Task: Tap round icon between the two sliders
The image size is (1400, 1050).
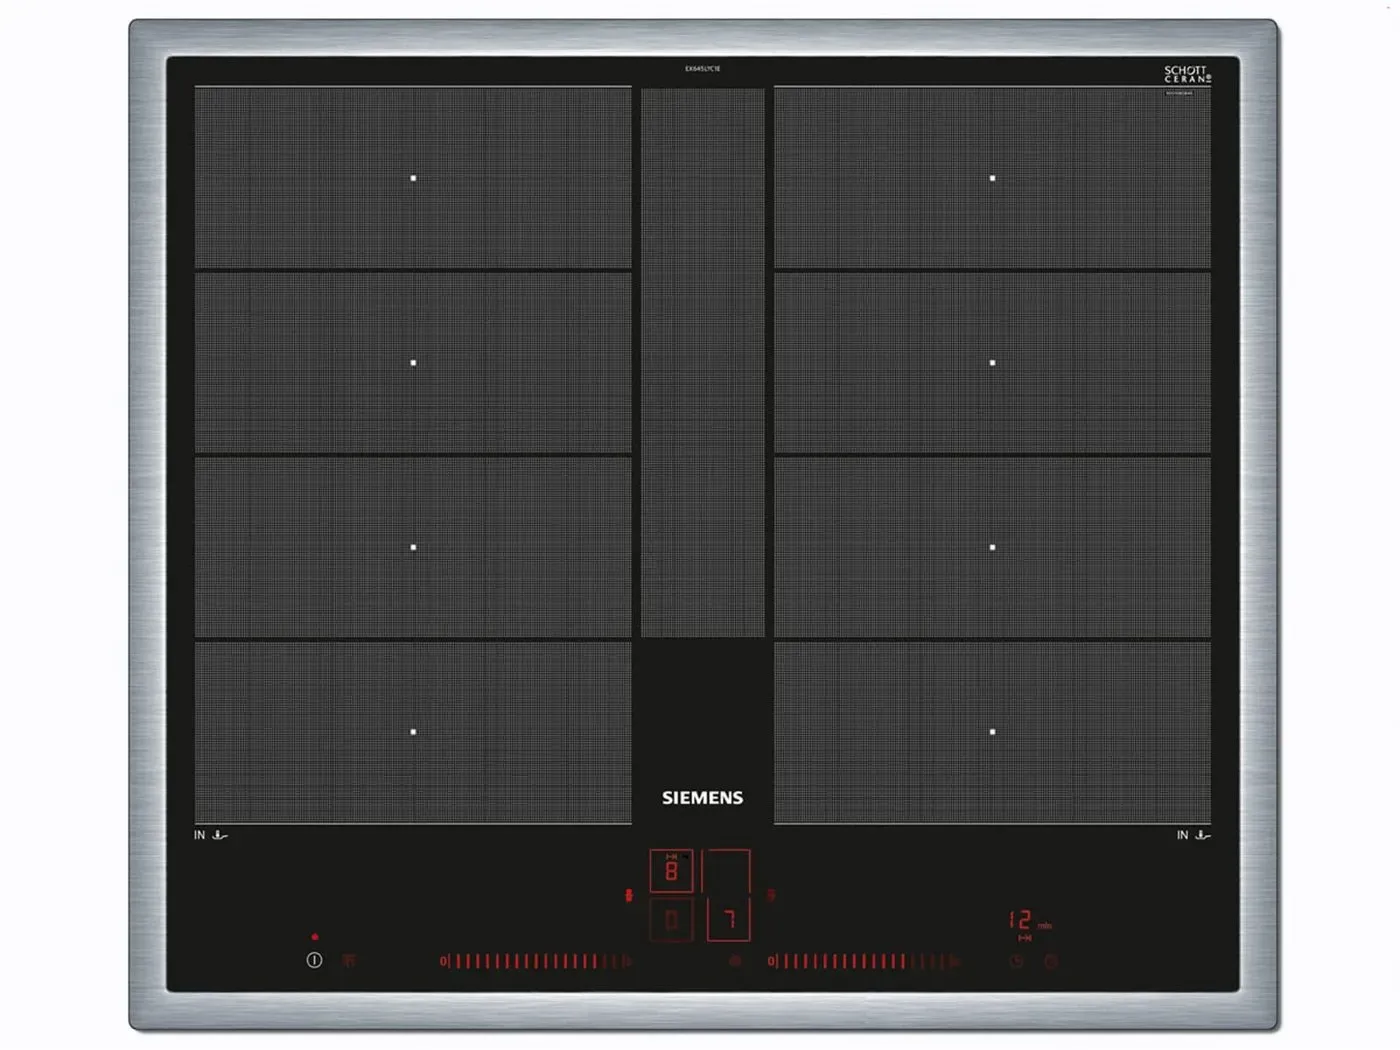Action: click(x=735, y=961)
